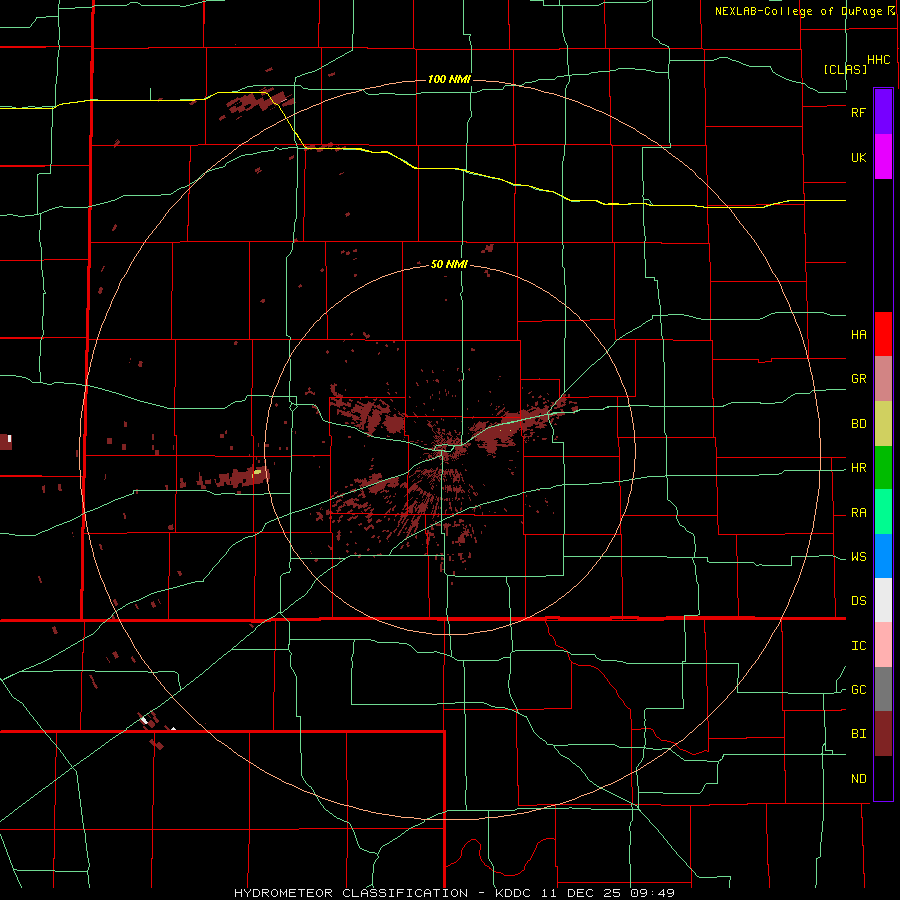
Task: Select the BD yellow legend swatch
Action: pos(883,424)
